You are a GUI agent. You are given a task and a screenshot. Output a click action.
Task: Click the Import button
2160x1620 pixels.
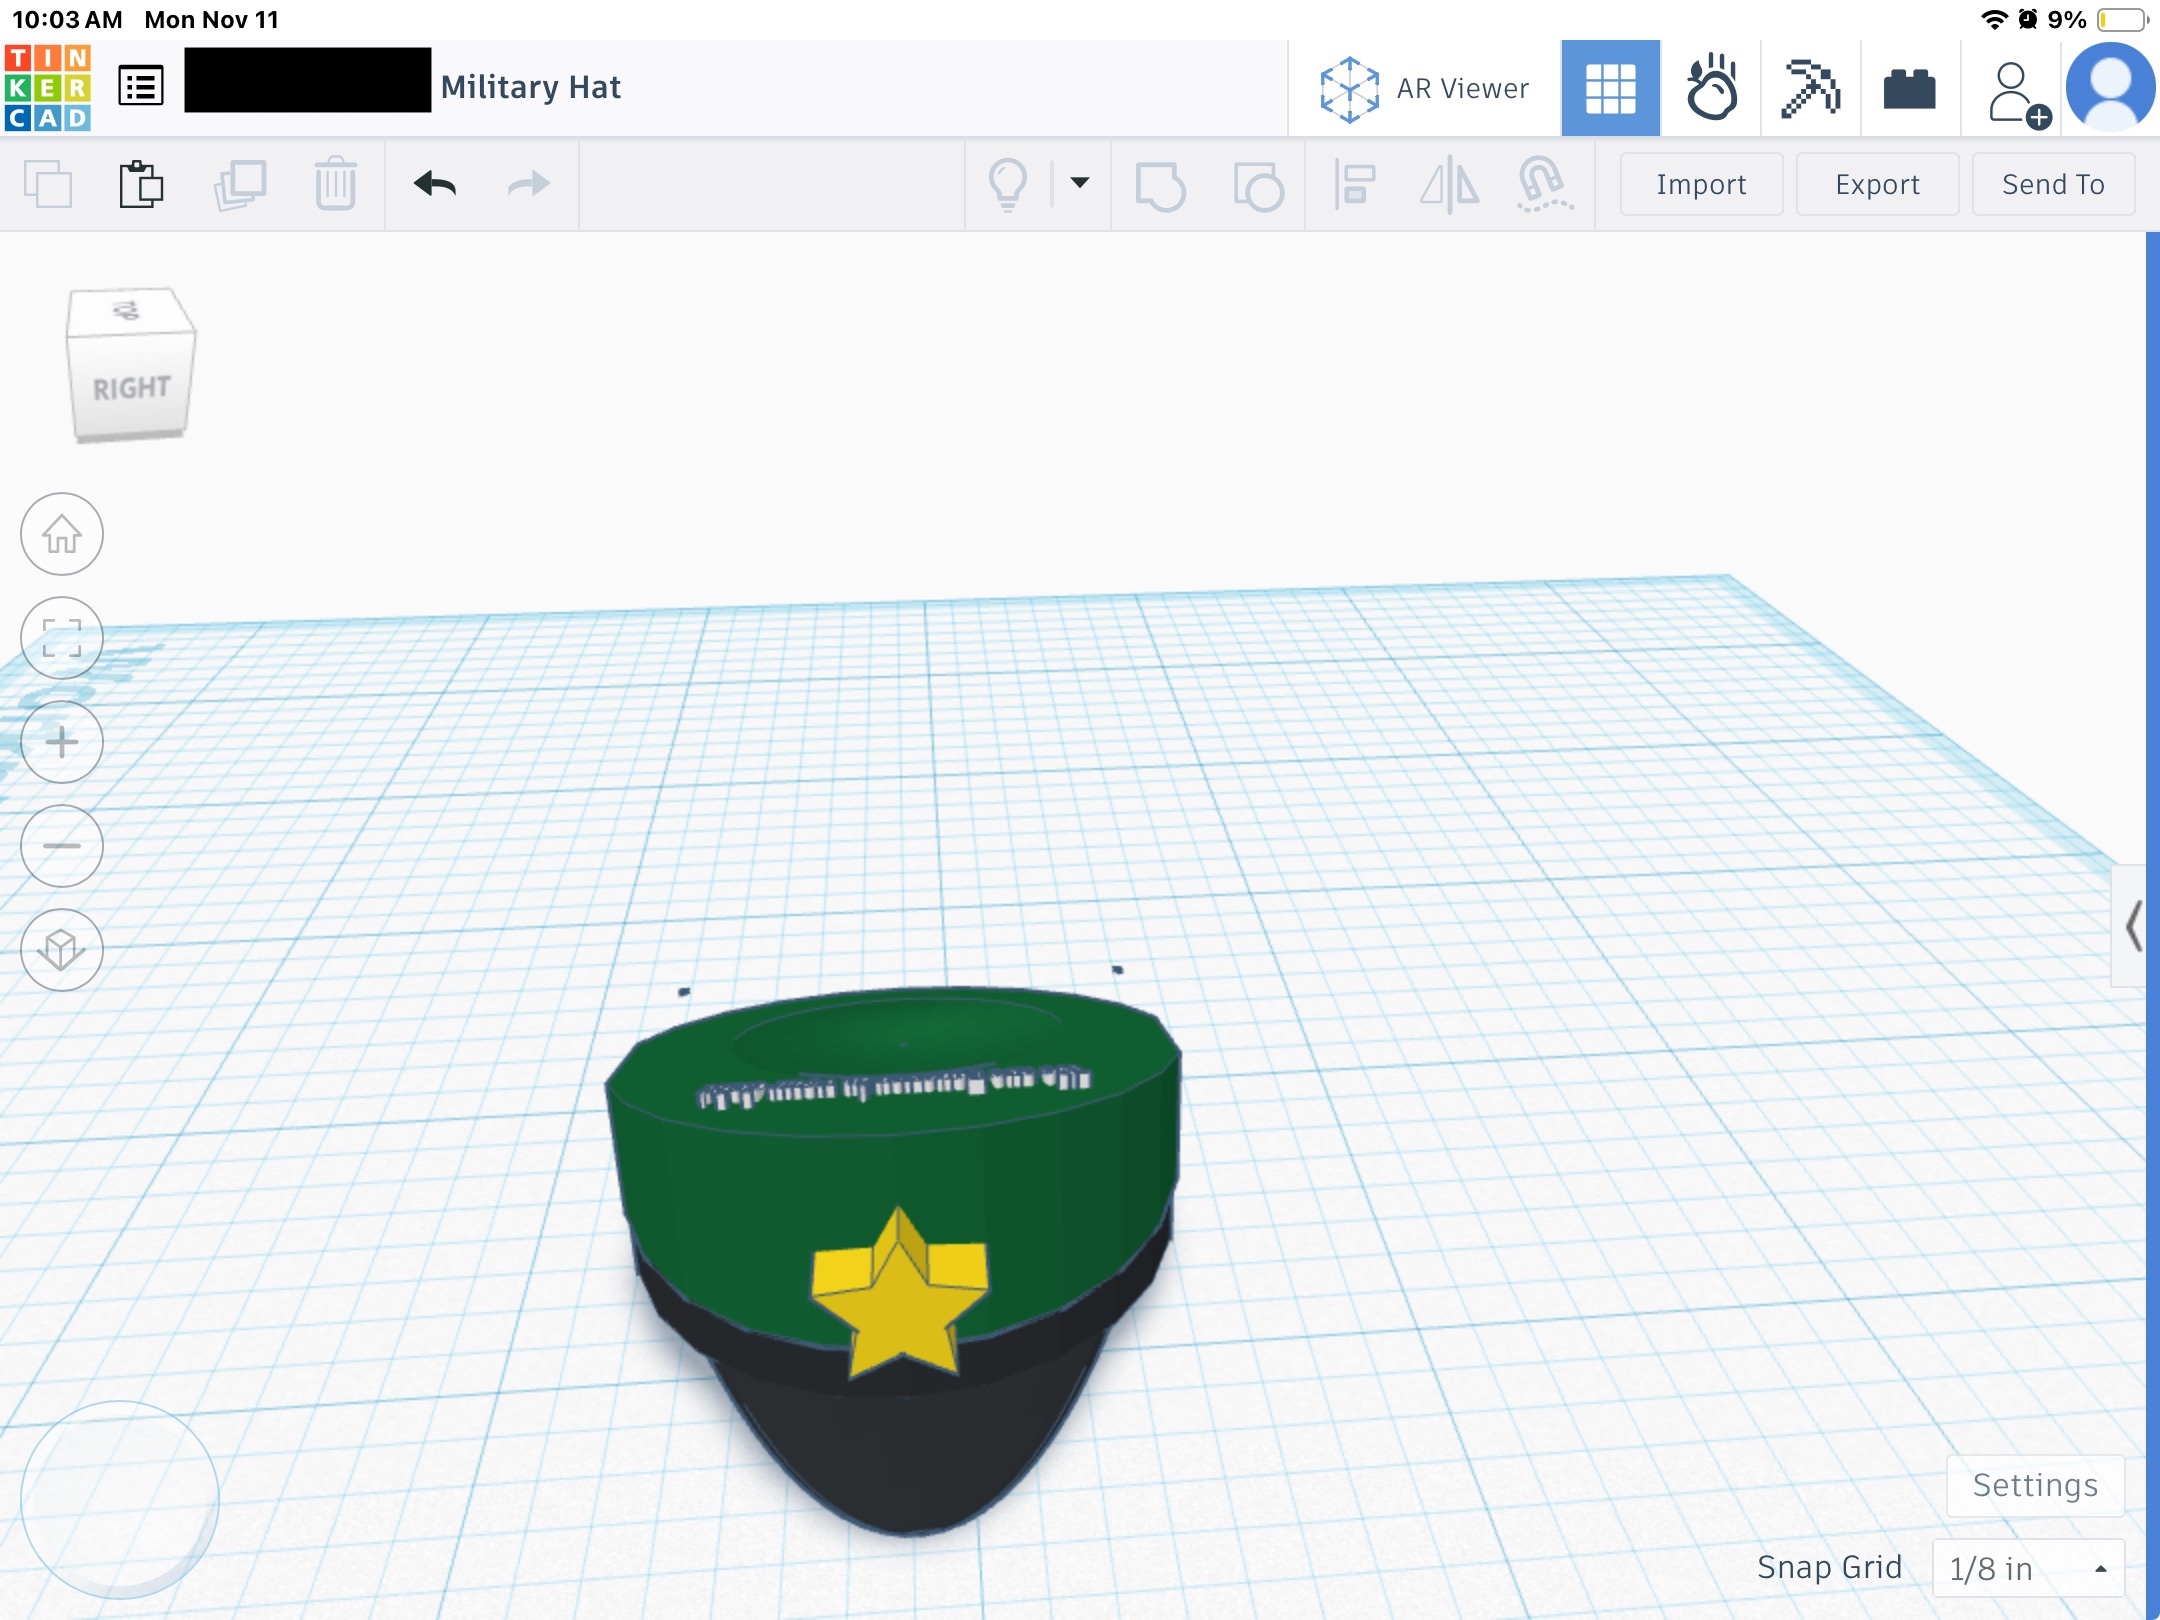click(x=1701, y=184)
